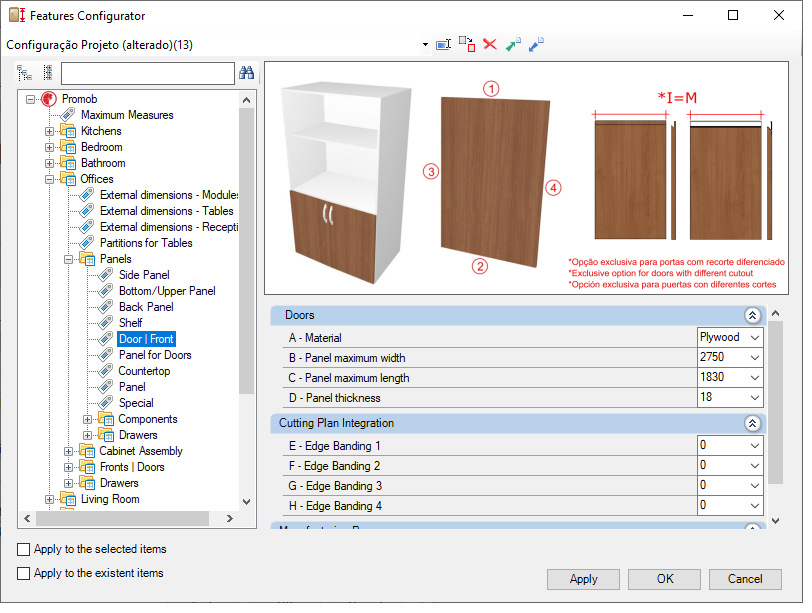The image size is (812, 613).
Task: Click the tree scroll up arrow
Action: click(246, 100)
